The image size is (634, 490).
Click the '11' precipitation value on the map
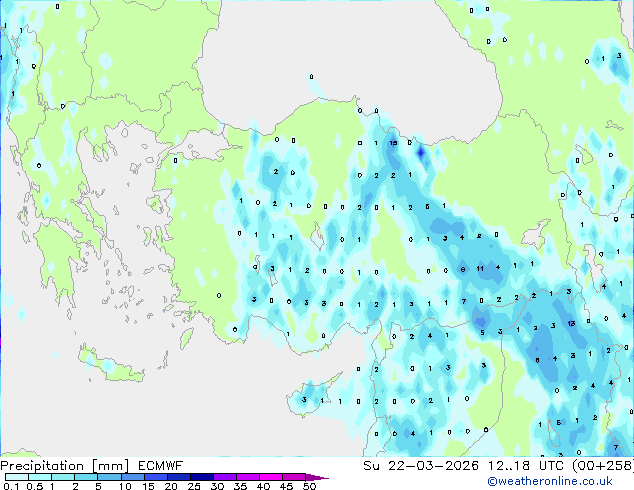(x=480, y=268)
